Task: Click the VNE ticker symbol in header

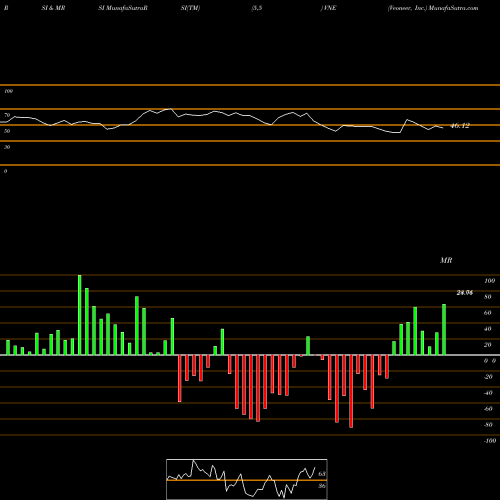Action: pyautogui.click(x=330, y=8)
